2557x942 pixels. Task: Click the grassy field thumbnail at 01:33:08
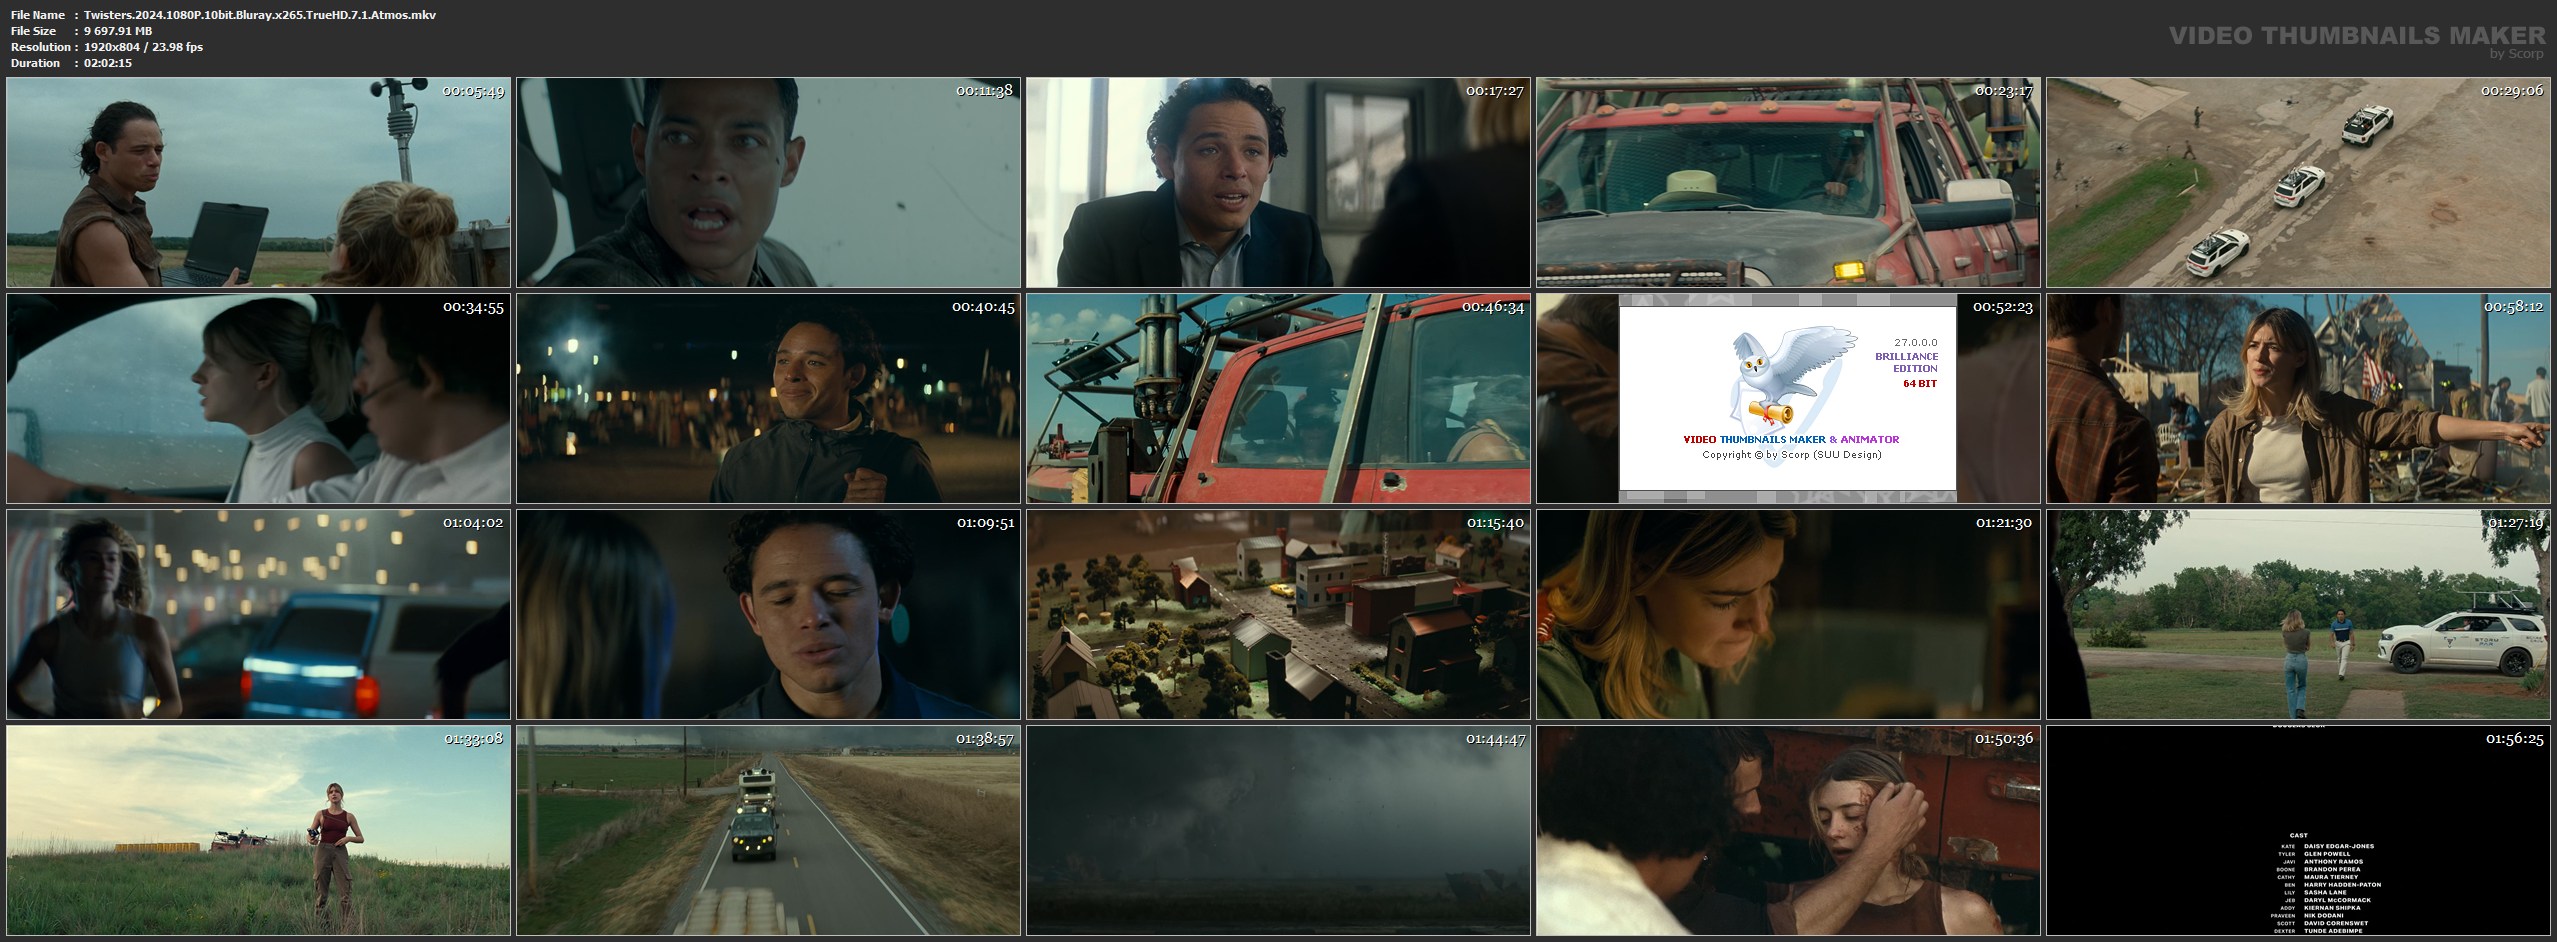[258, 831]
